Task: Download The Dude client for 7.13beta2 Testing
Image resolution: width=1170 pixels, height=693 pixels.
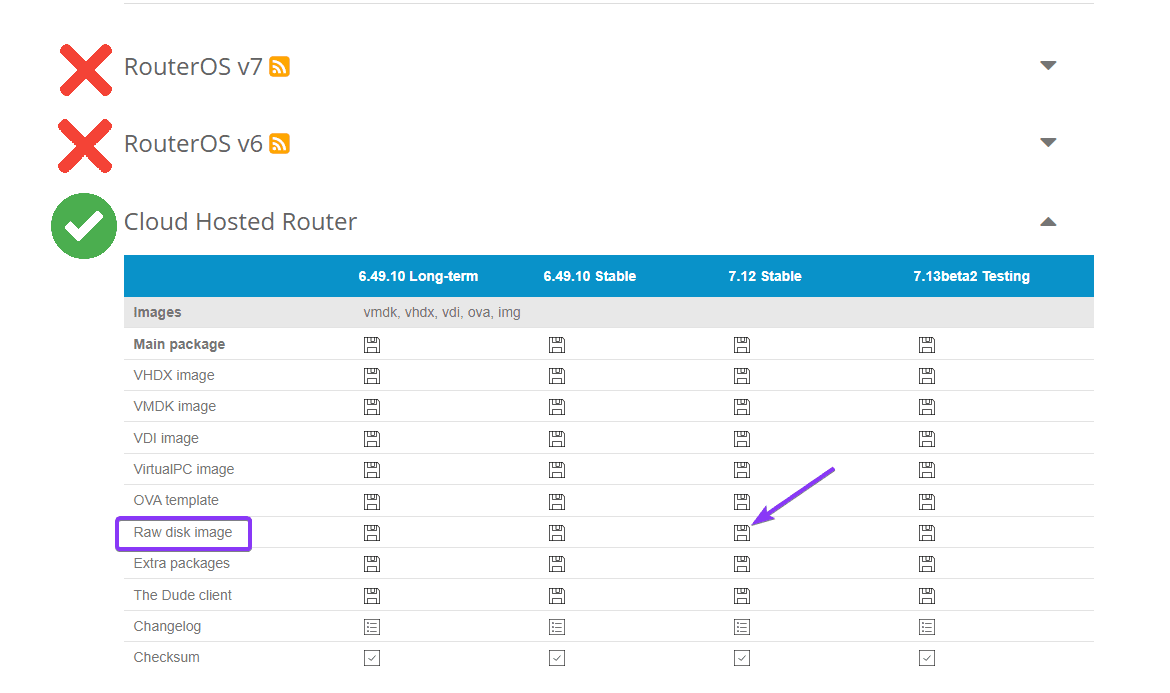Action: pyautogui.click(x=927, y=595)
